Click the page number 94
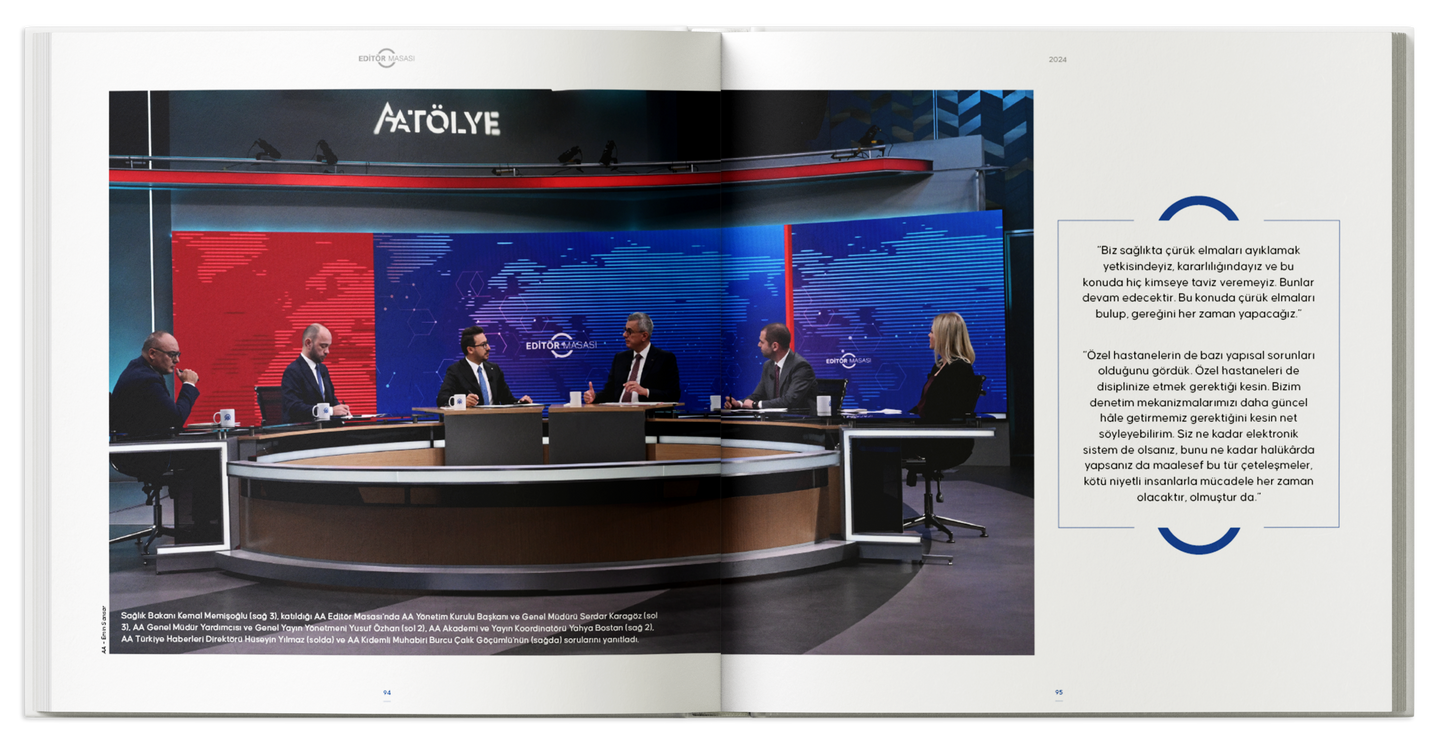Viewport: 1445px width, 748px height. tap(387, 692)
